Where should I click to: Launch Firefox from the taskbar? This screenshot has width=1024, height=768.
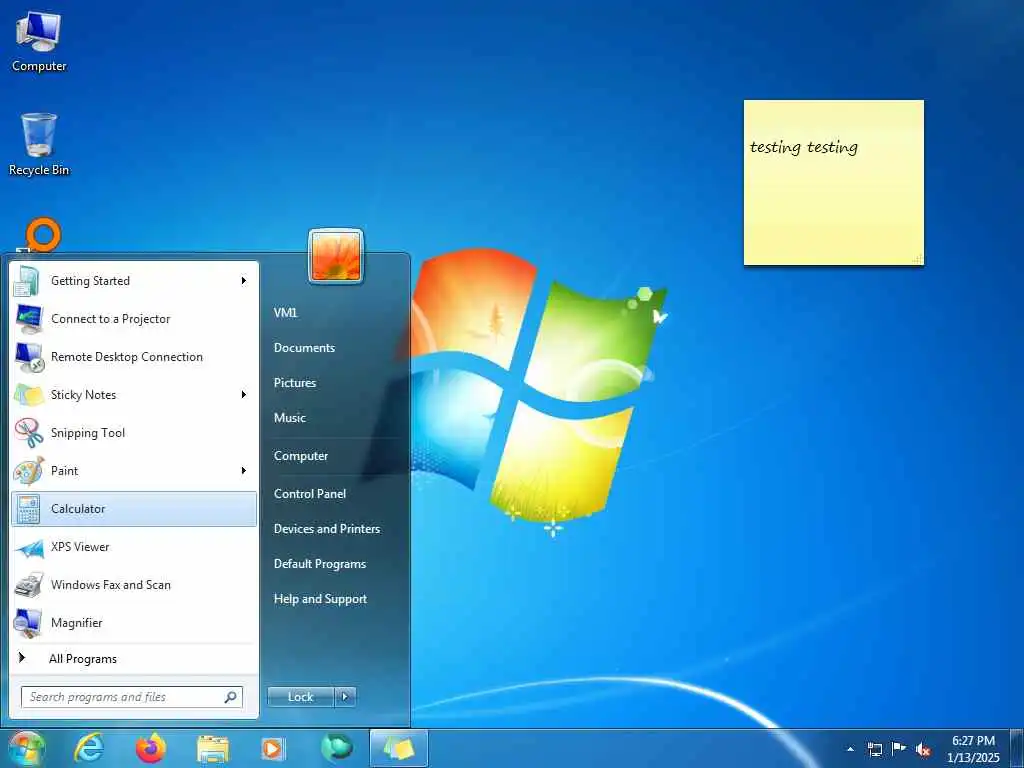point(150,748)
